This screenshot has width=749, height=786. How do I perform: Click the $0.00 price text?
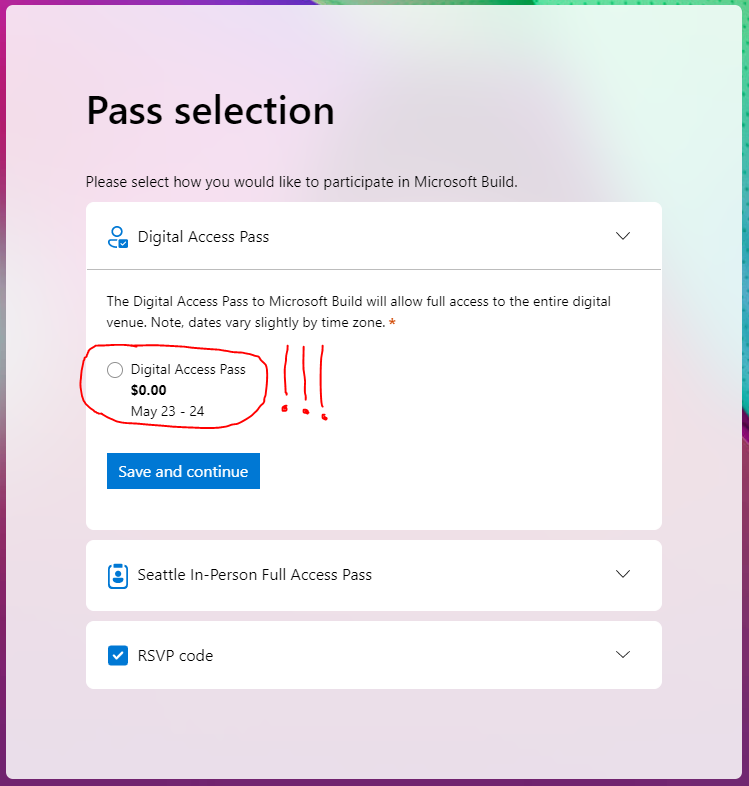148,390
